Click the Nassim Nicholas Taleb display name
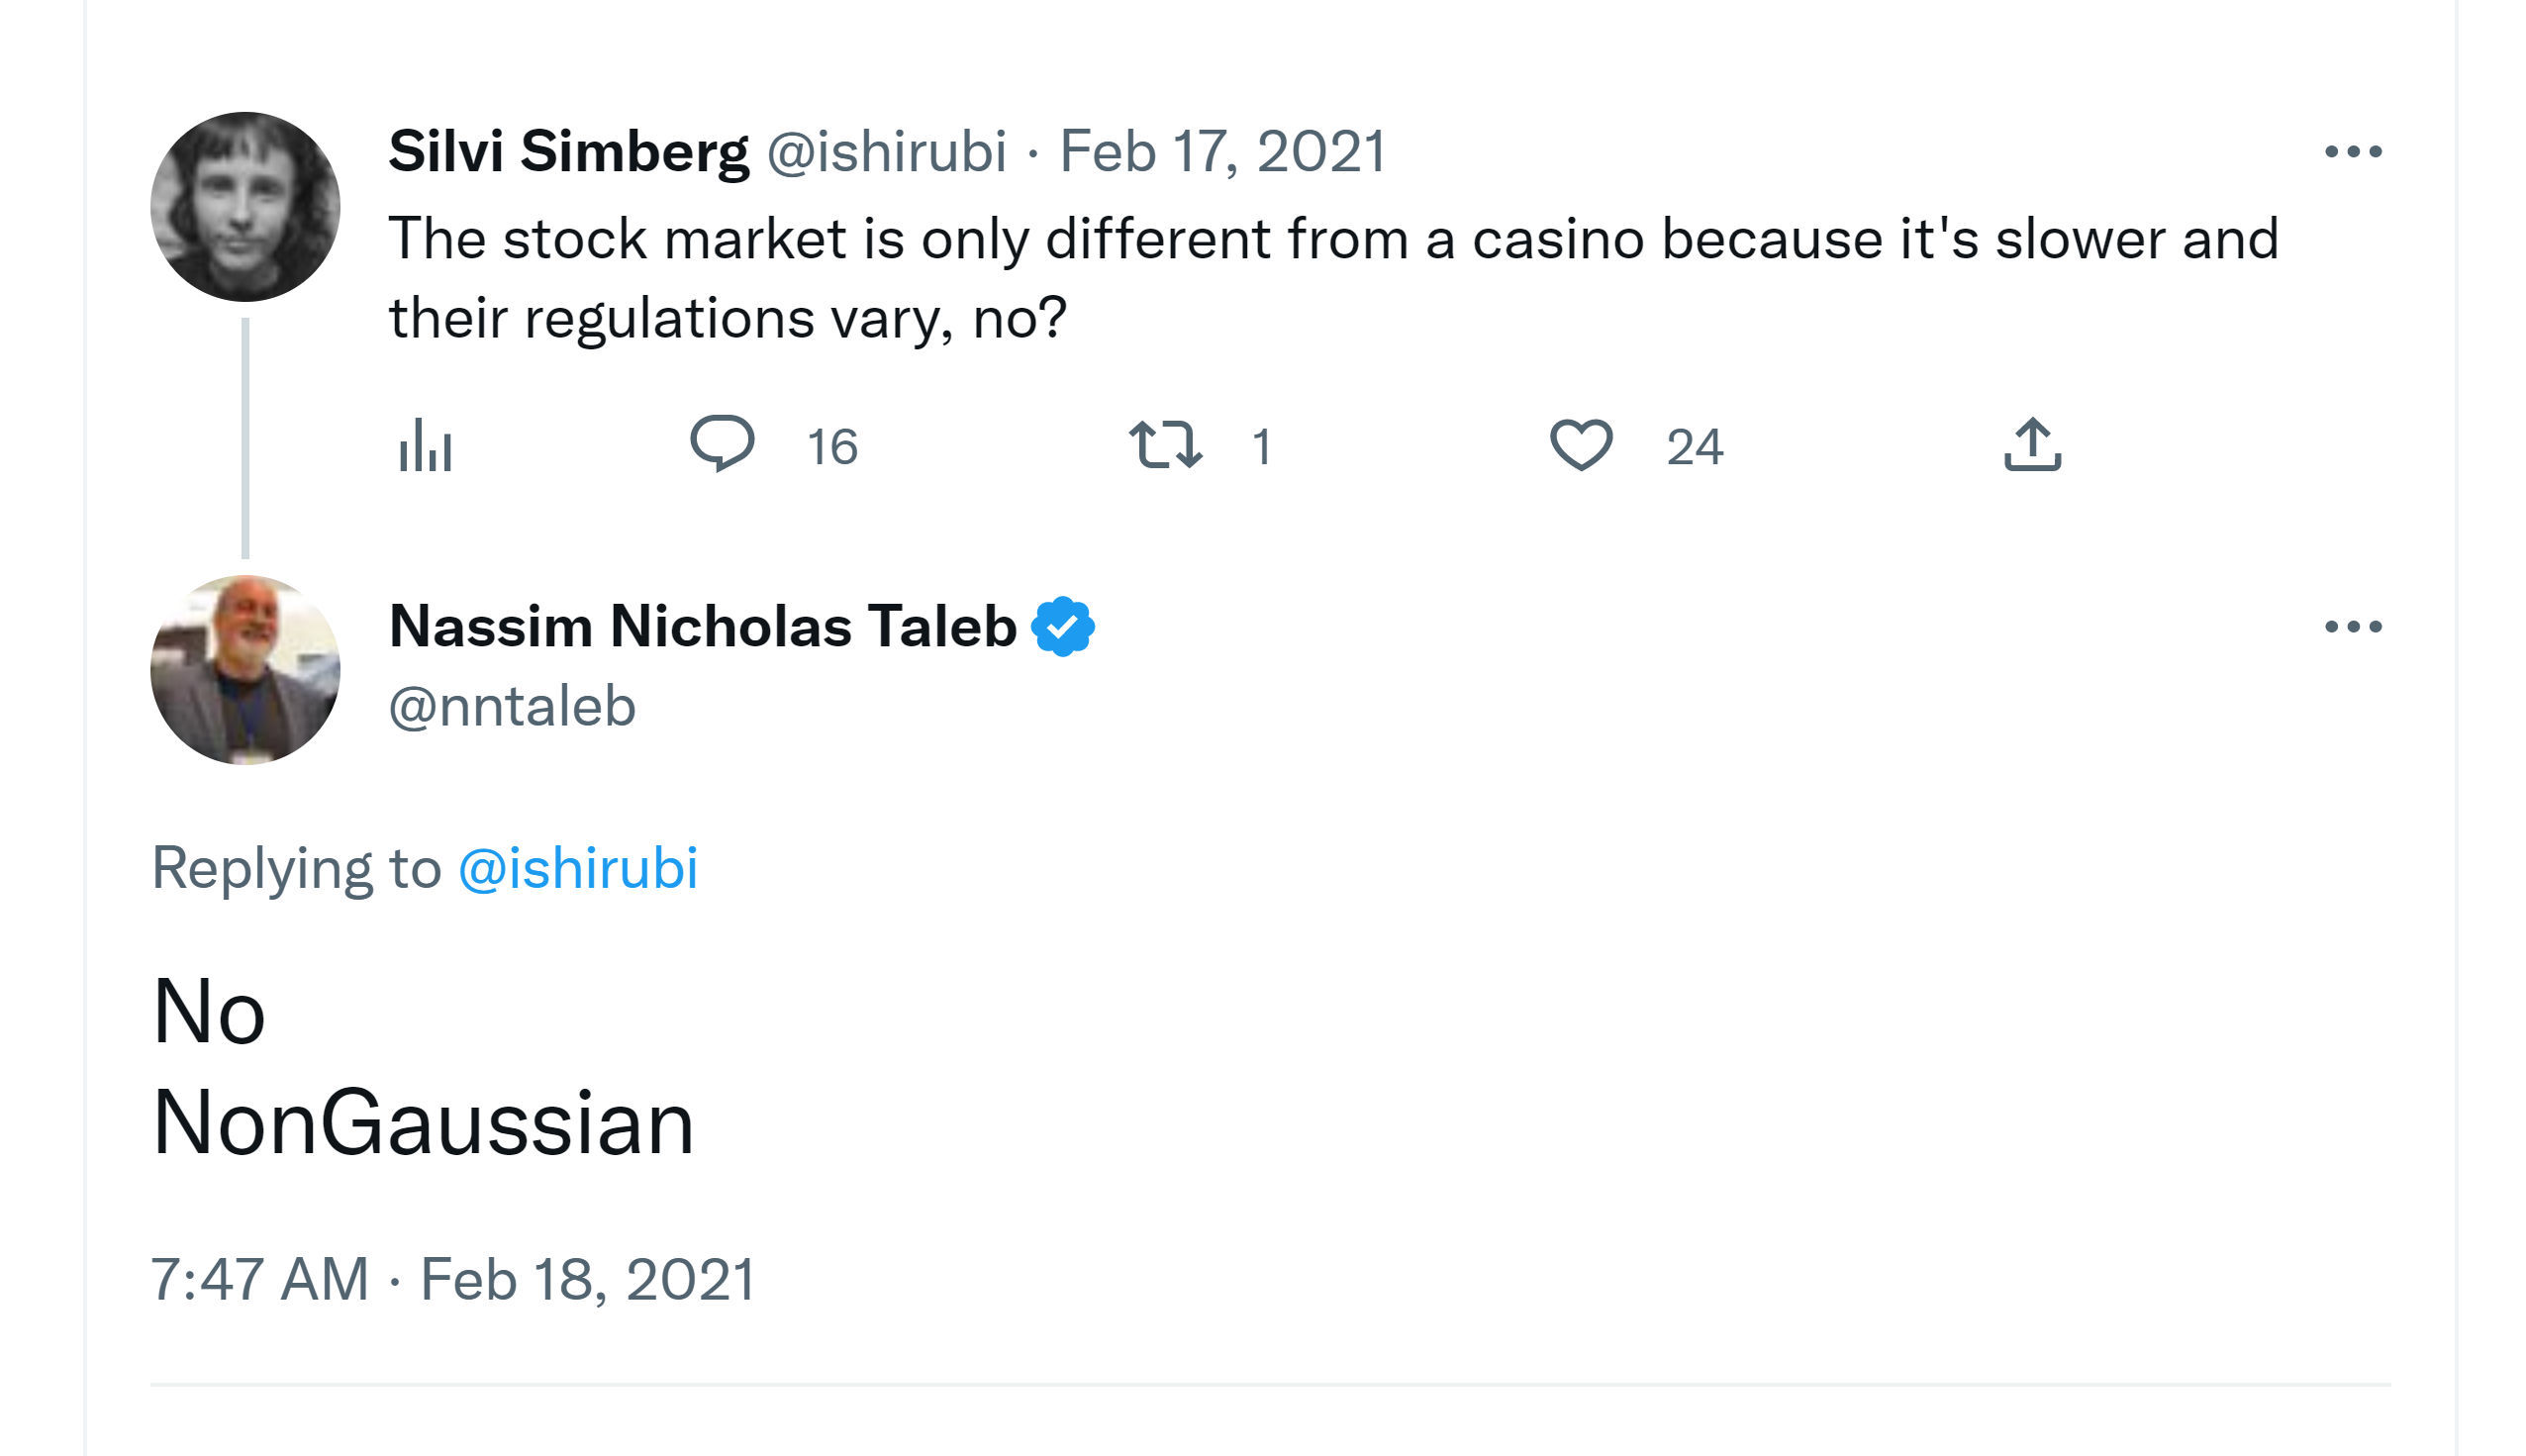 702,627
